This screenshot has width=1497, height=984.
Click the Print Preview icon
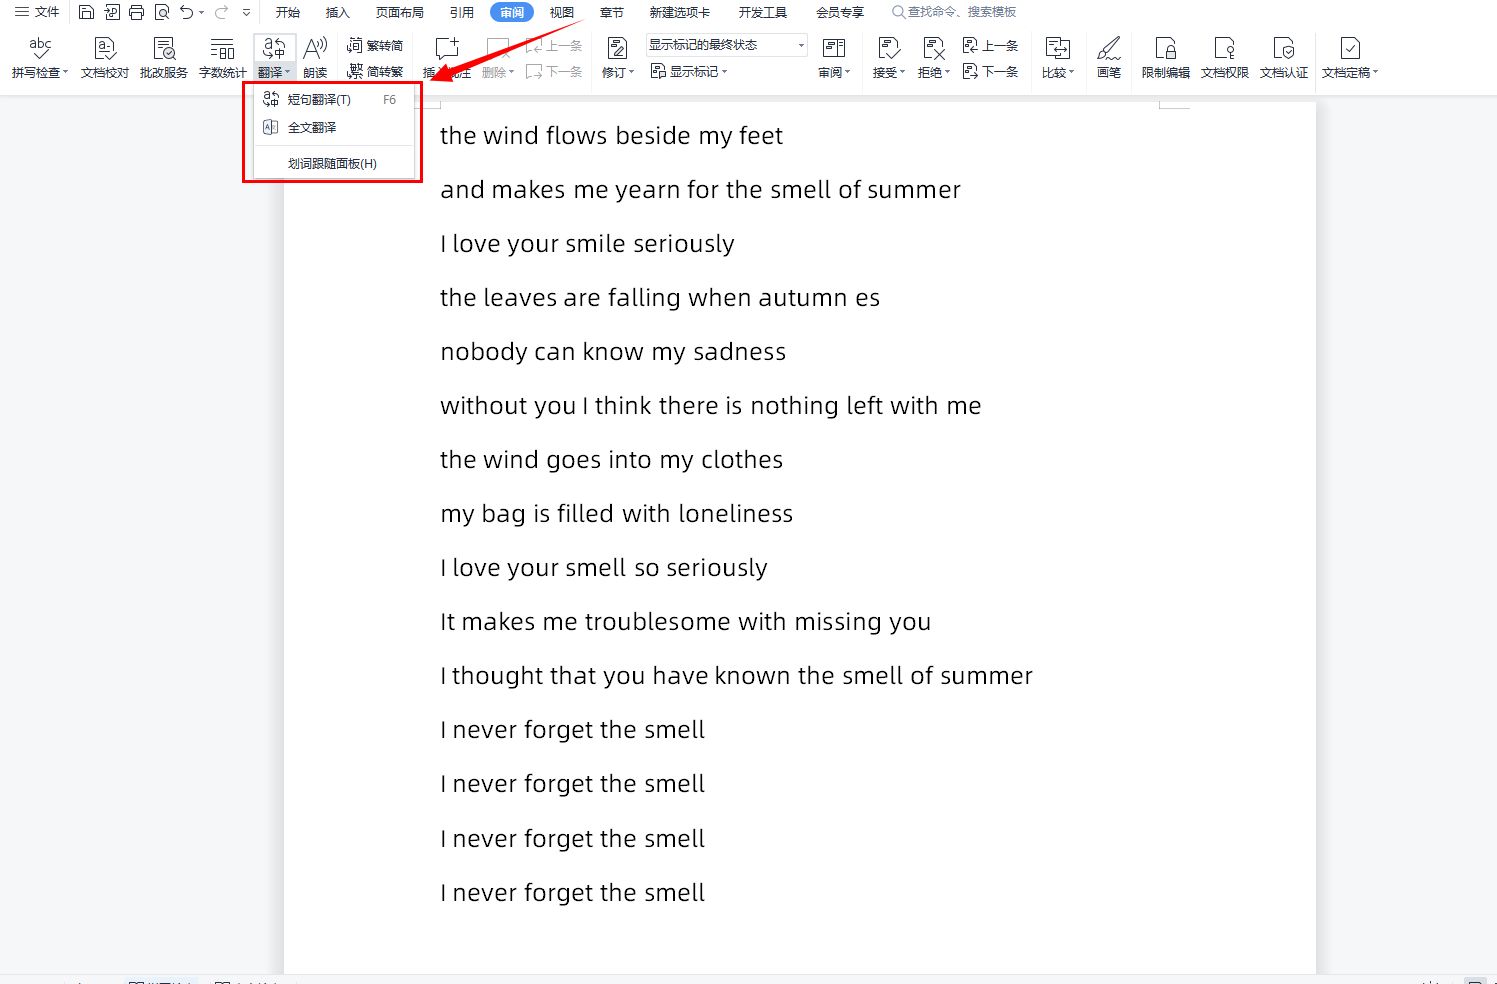(161, 12)
